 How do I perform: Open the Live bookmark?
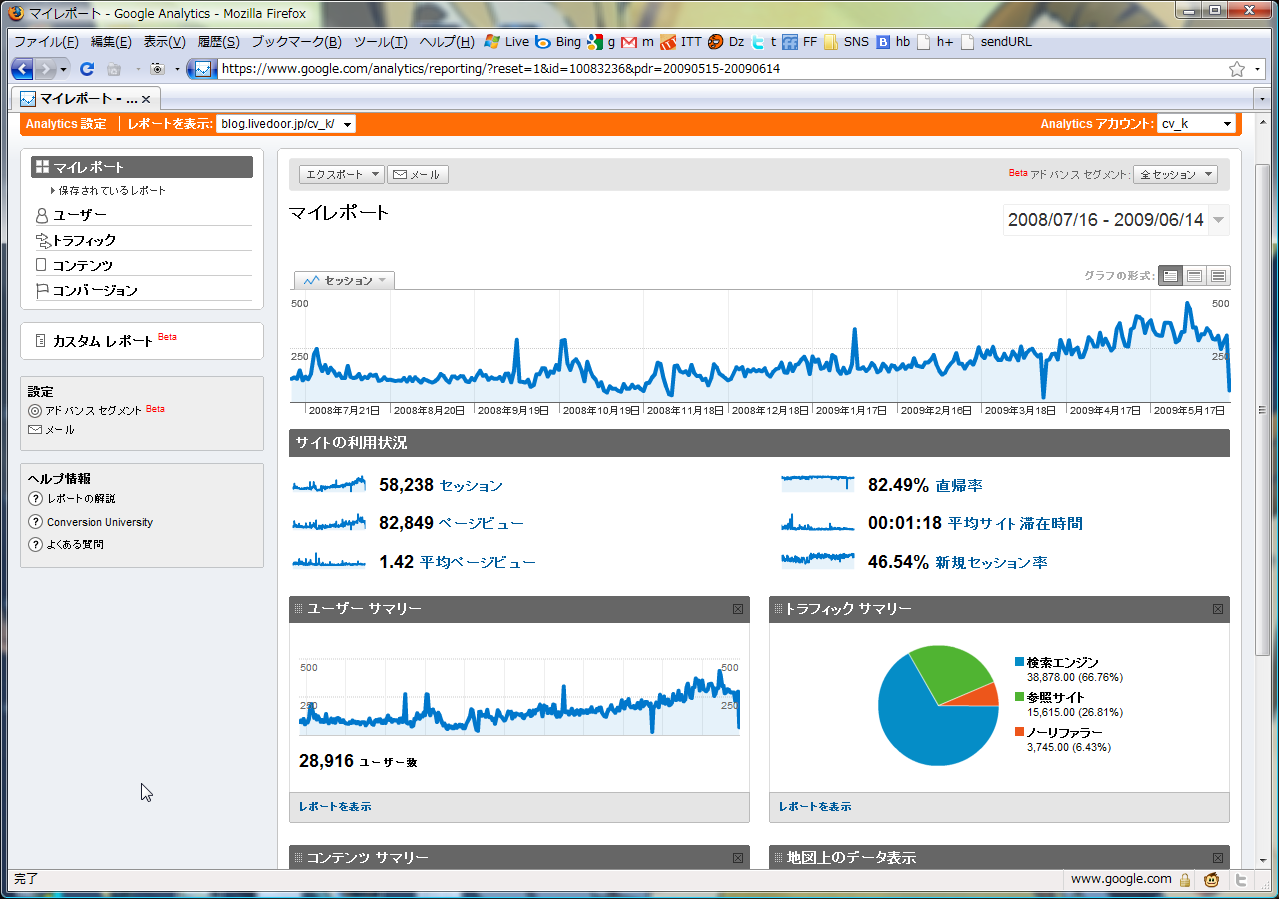[x=507, y=42]
